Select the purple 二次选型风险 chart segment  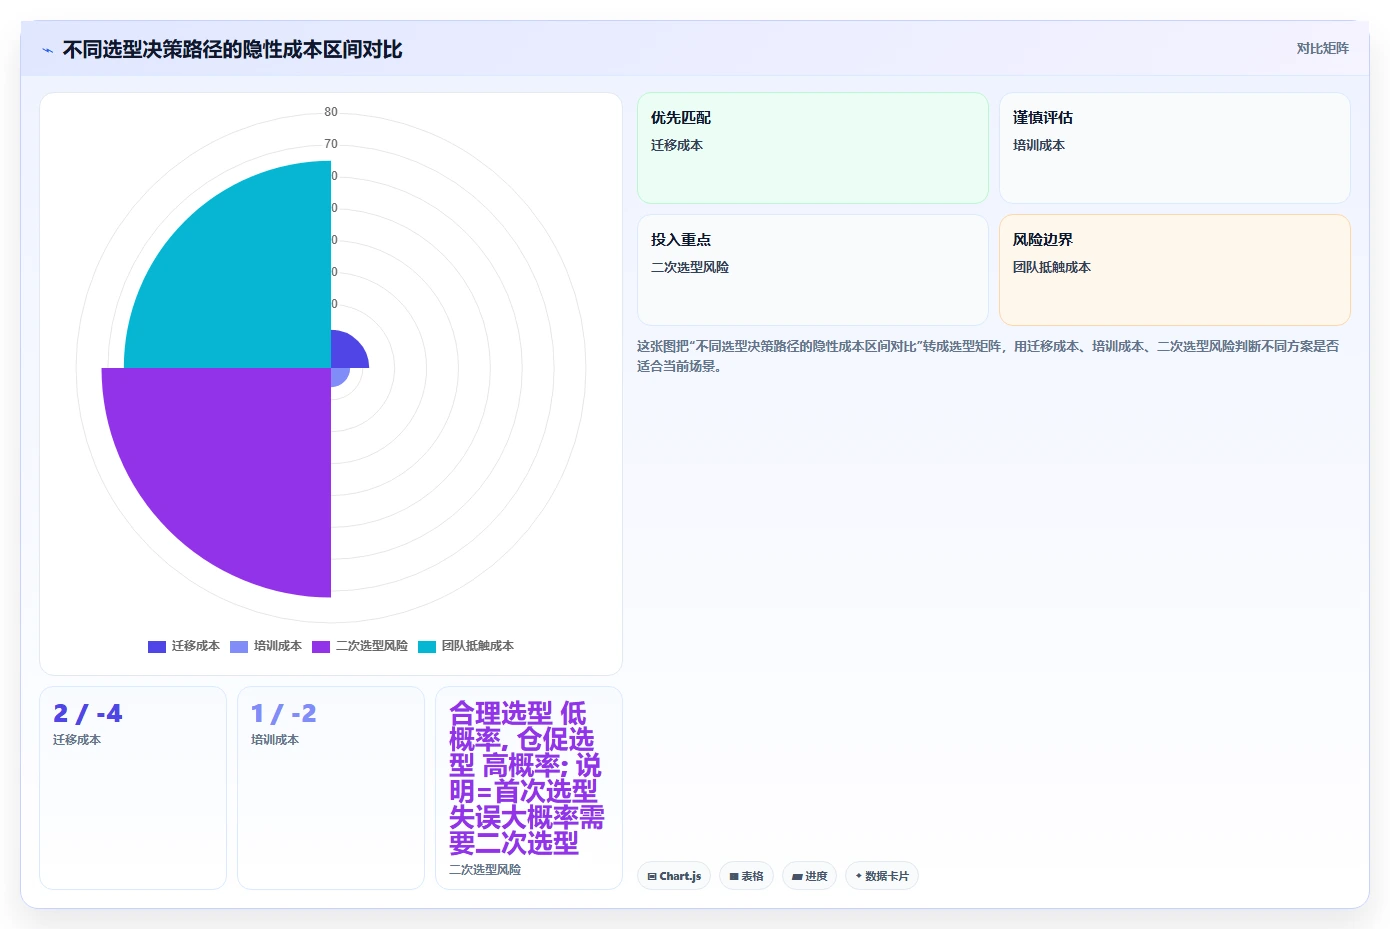(x=240, y=460)
